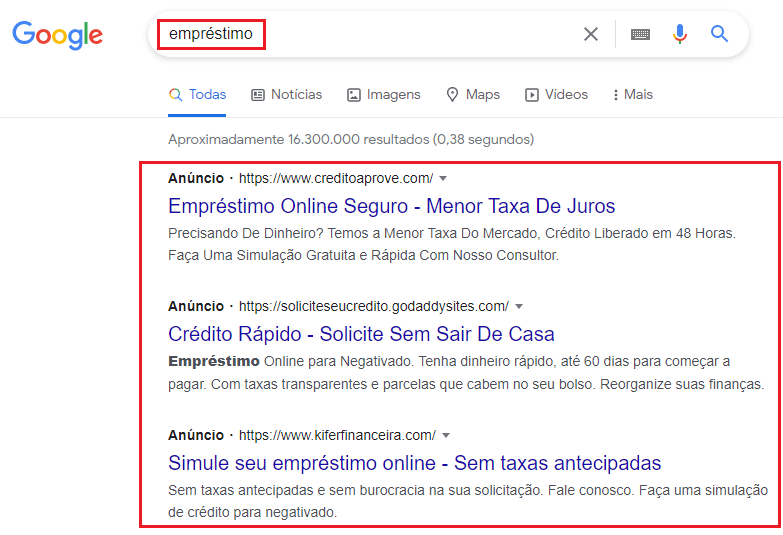Expand dropdown arrow next to kiferfinanceira.com URL
Screen dimensions: 783x535
(446, 436)
